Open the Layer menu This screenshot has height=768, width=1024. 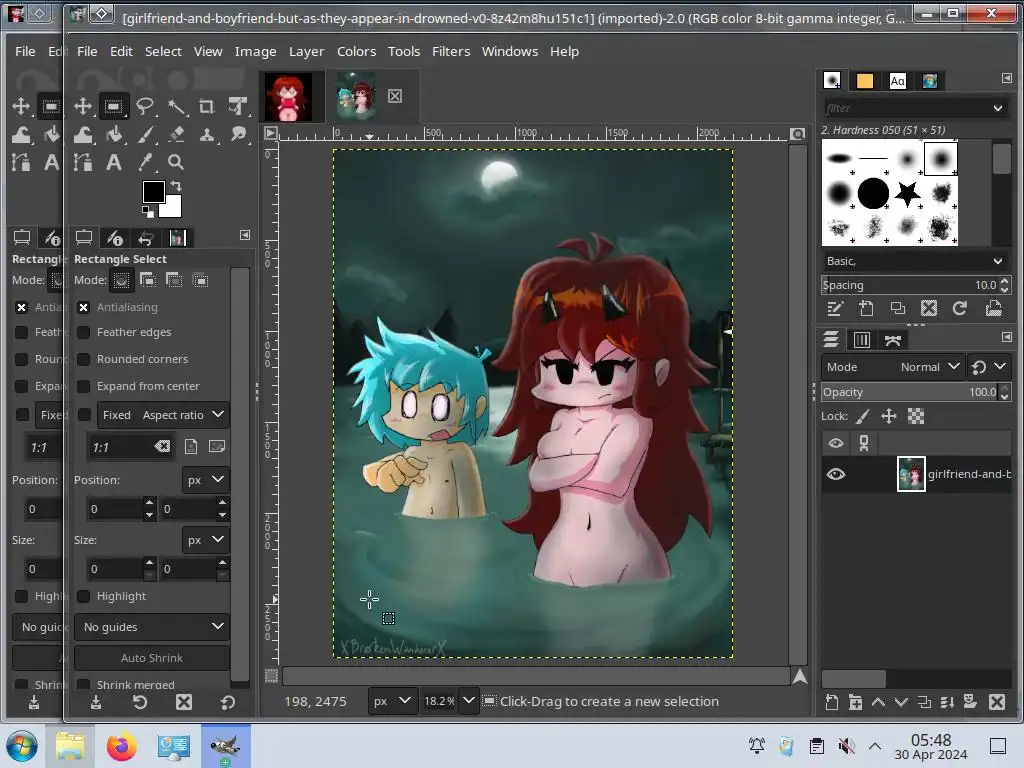306,51
